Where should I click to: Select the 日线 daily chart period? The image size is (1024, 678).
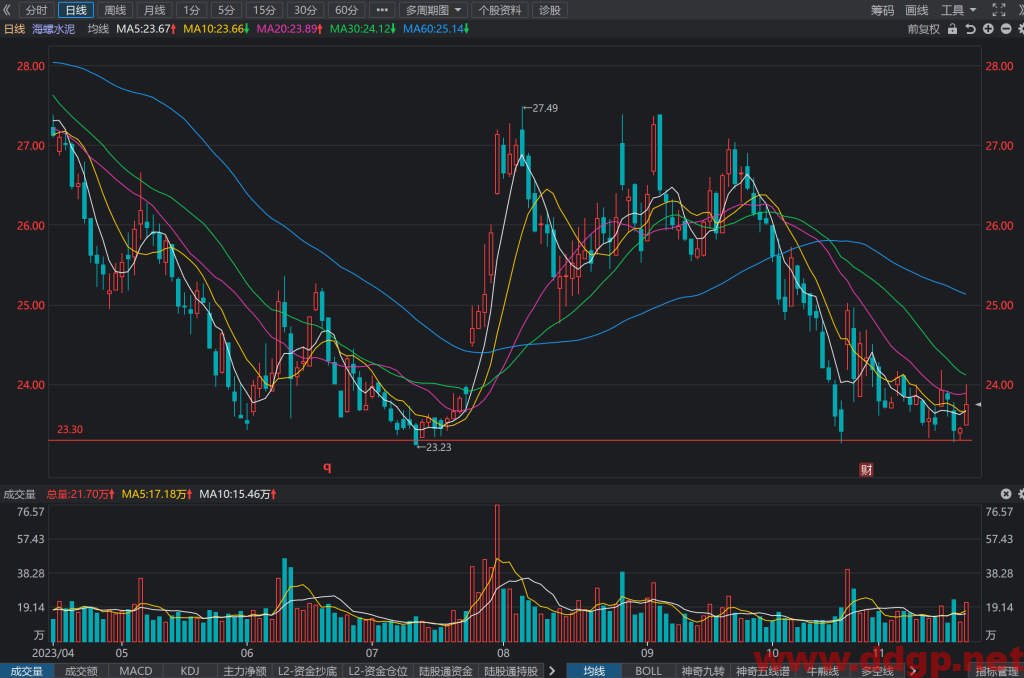(76, 10)
